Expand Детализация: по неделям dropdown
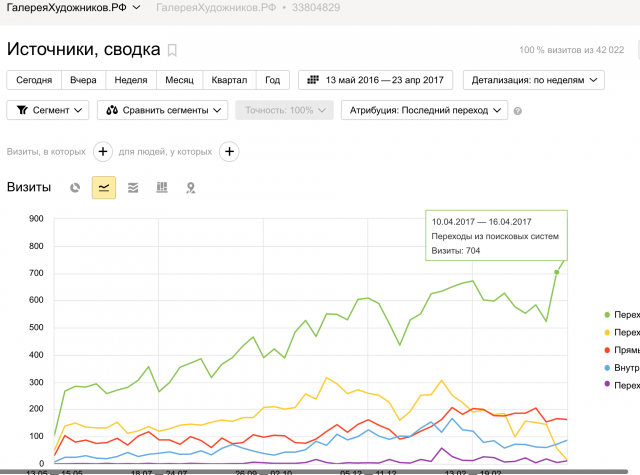640x475 pixels. (x=533, y=80)
